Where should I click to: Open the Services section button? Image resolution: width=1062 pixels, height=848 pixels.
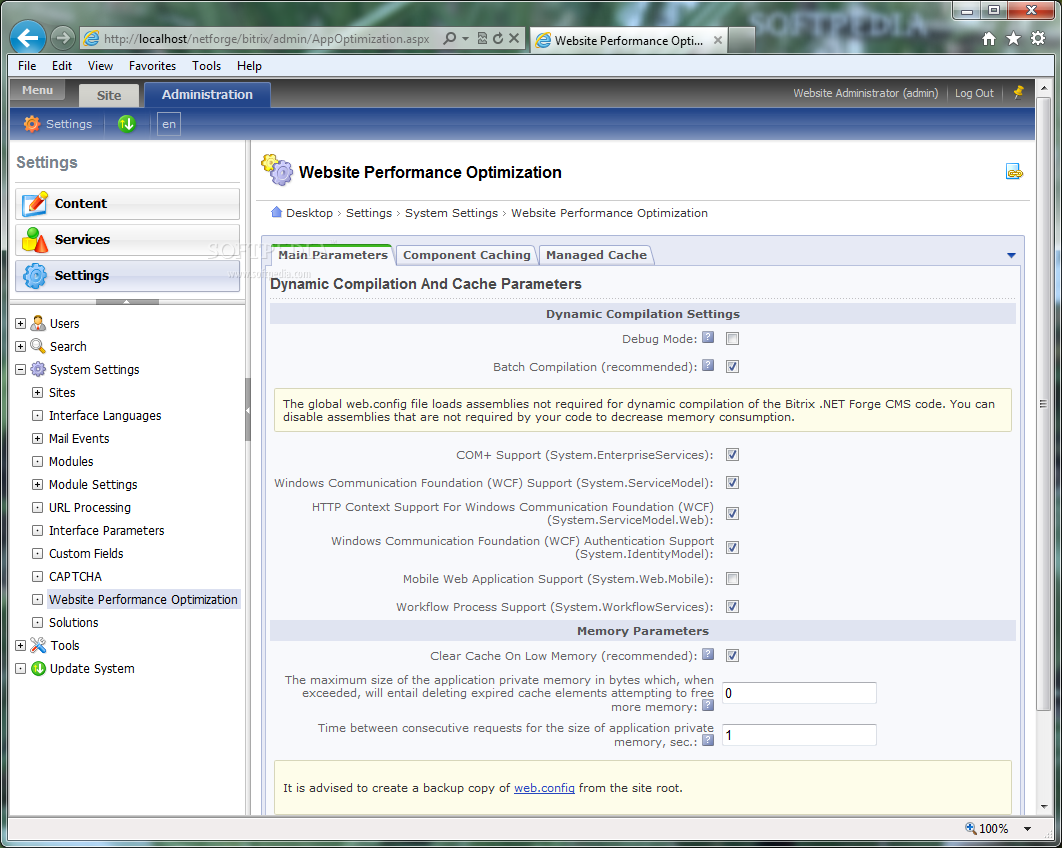tap(127, 239)
